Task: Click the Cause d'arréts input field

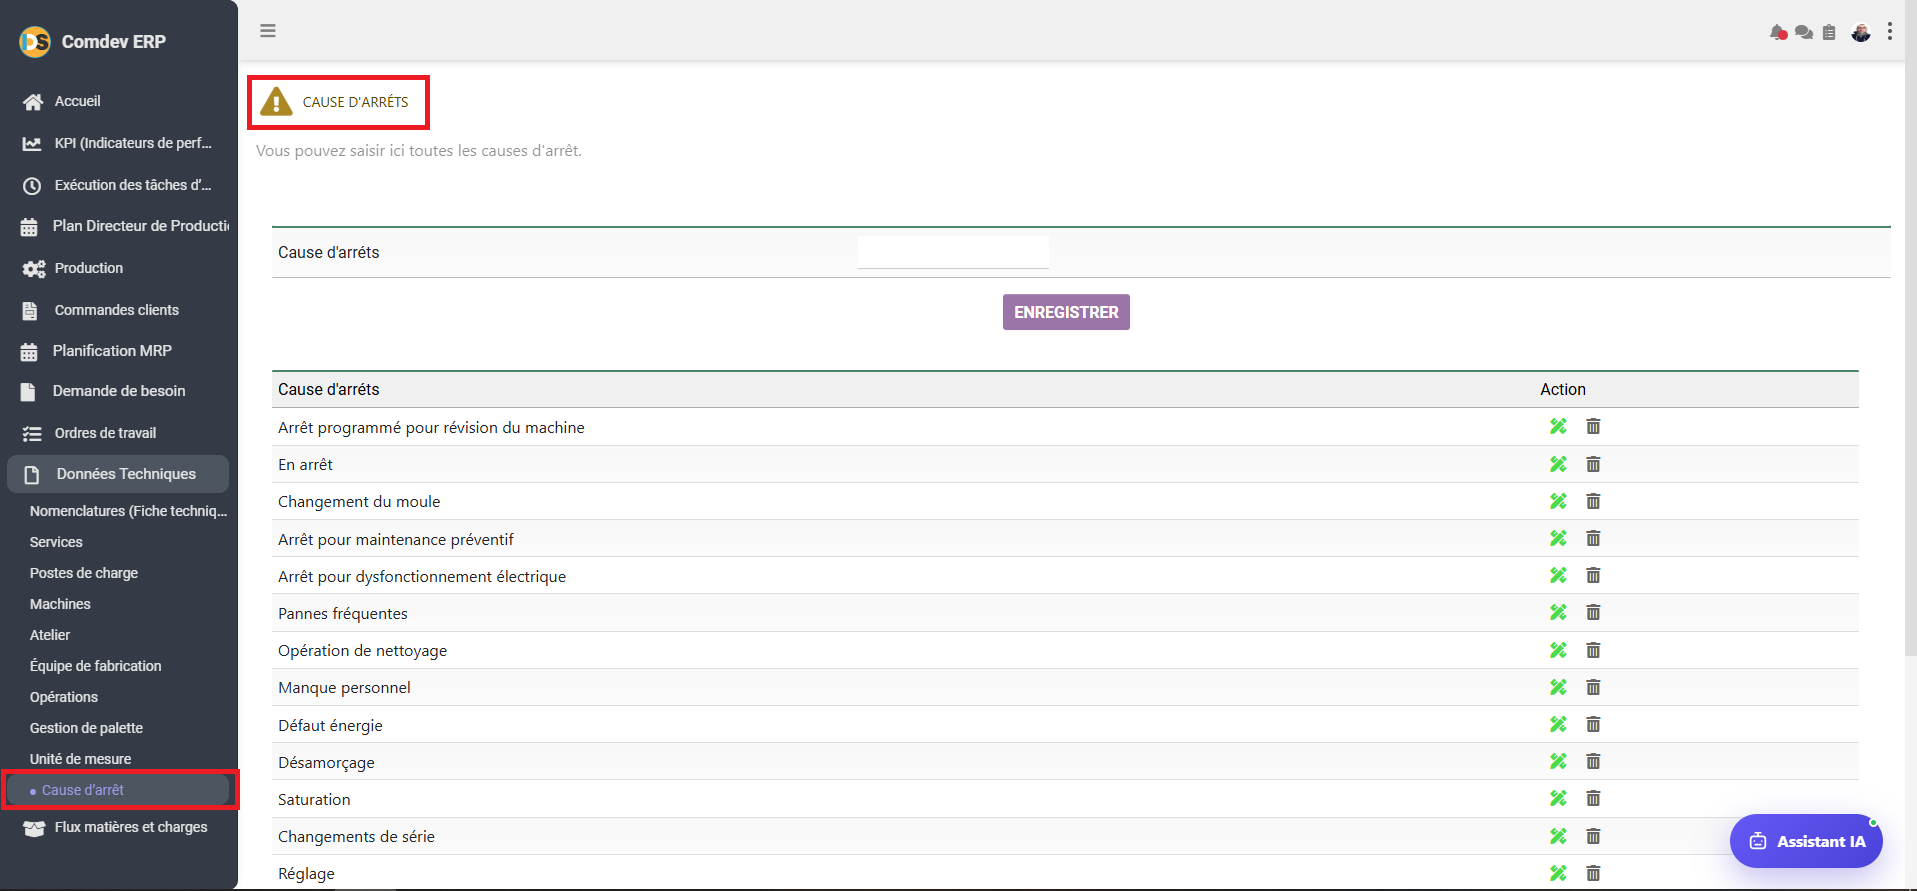Action: point(953,252)
